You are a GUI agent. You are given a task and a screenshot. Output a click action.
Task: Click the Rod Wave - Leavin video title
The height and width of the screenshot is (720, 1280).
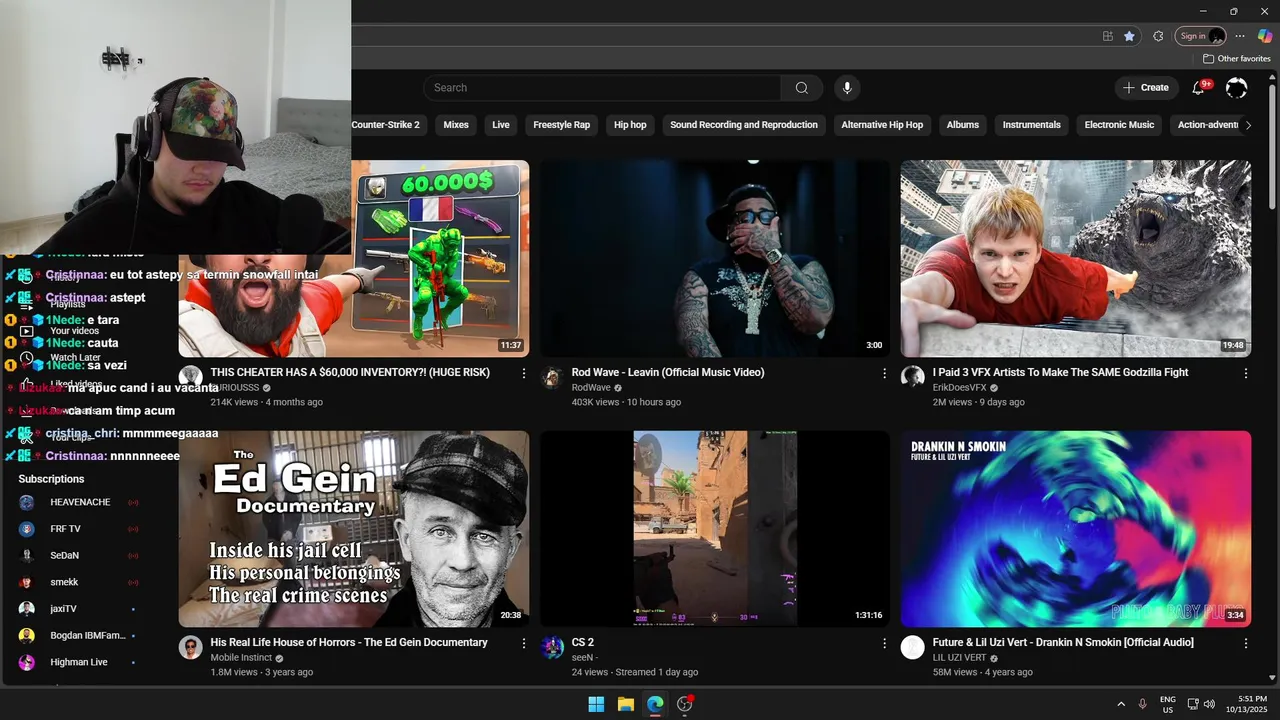tap(668, 372)
